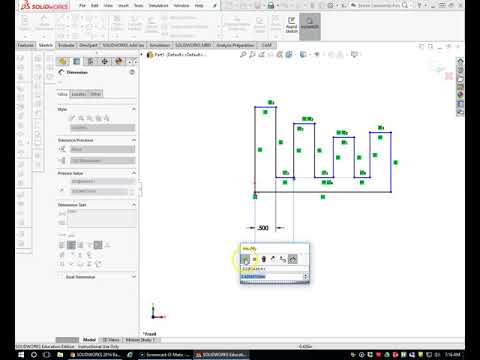Viewport: 480px width, 360px height.
Task: Open the Insert menu
Action: tap(123, 6)
